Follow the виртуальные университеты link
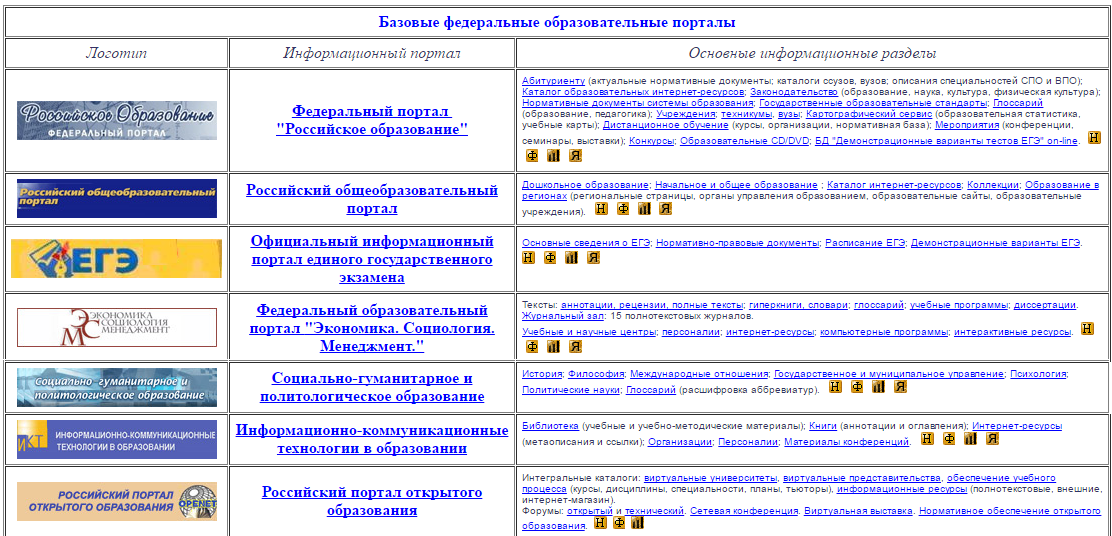Screen dimensions: 1112x536 (x=711, y=477)
